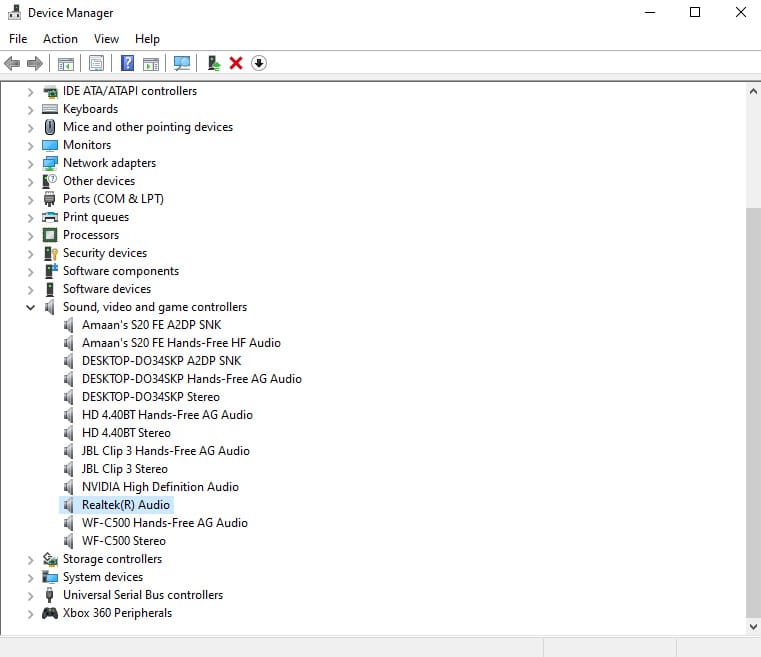
Task: Expand the Network adapters category
Action: click(x=30, y=163)
